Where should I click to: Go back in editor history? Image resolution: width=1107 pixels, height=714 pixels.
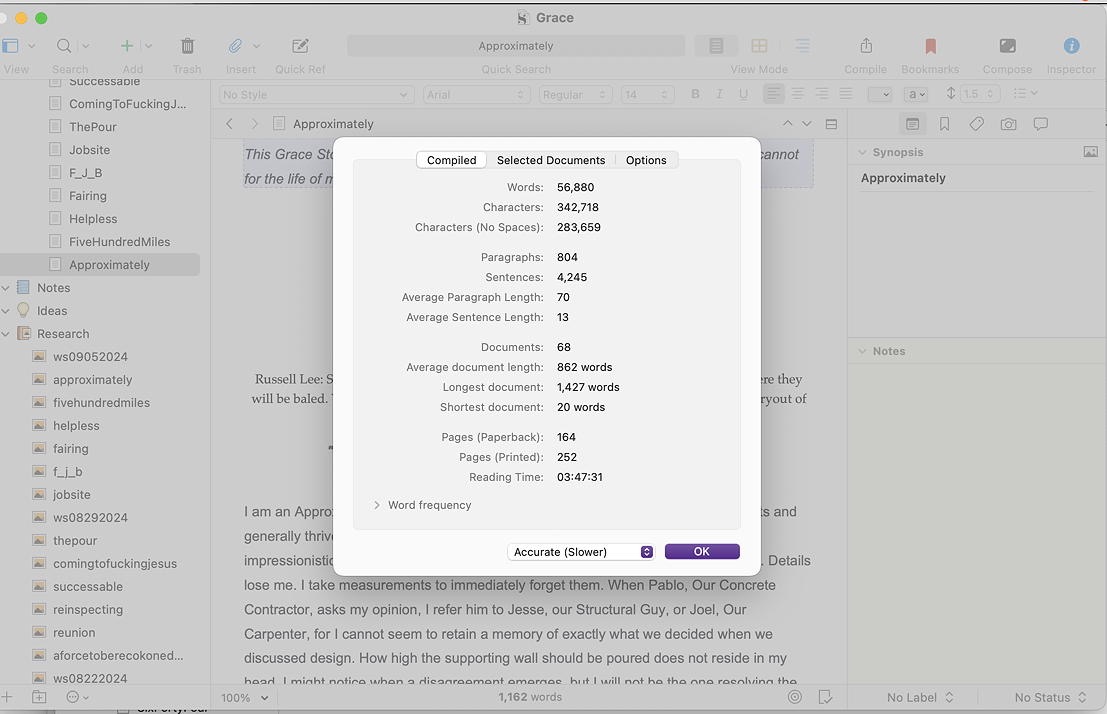click(229, 124)
